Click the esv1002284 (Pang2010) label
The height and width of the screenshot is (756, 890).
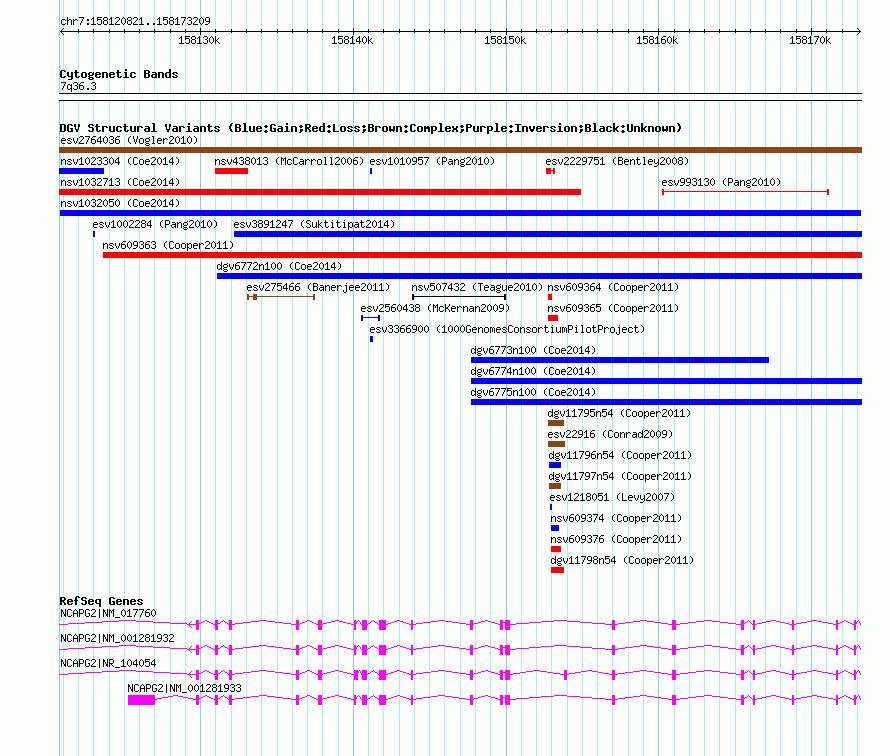tap(155, 224)
